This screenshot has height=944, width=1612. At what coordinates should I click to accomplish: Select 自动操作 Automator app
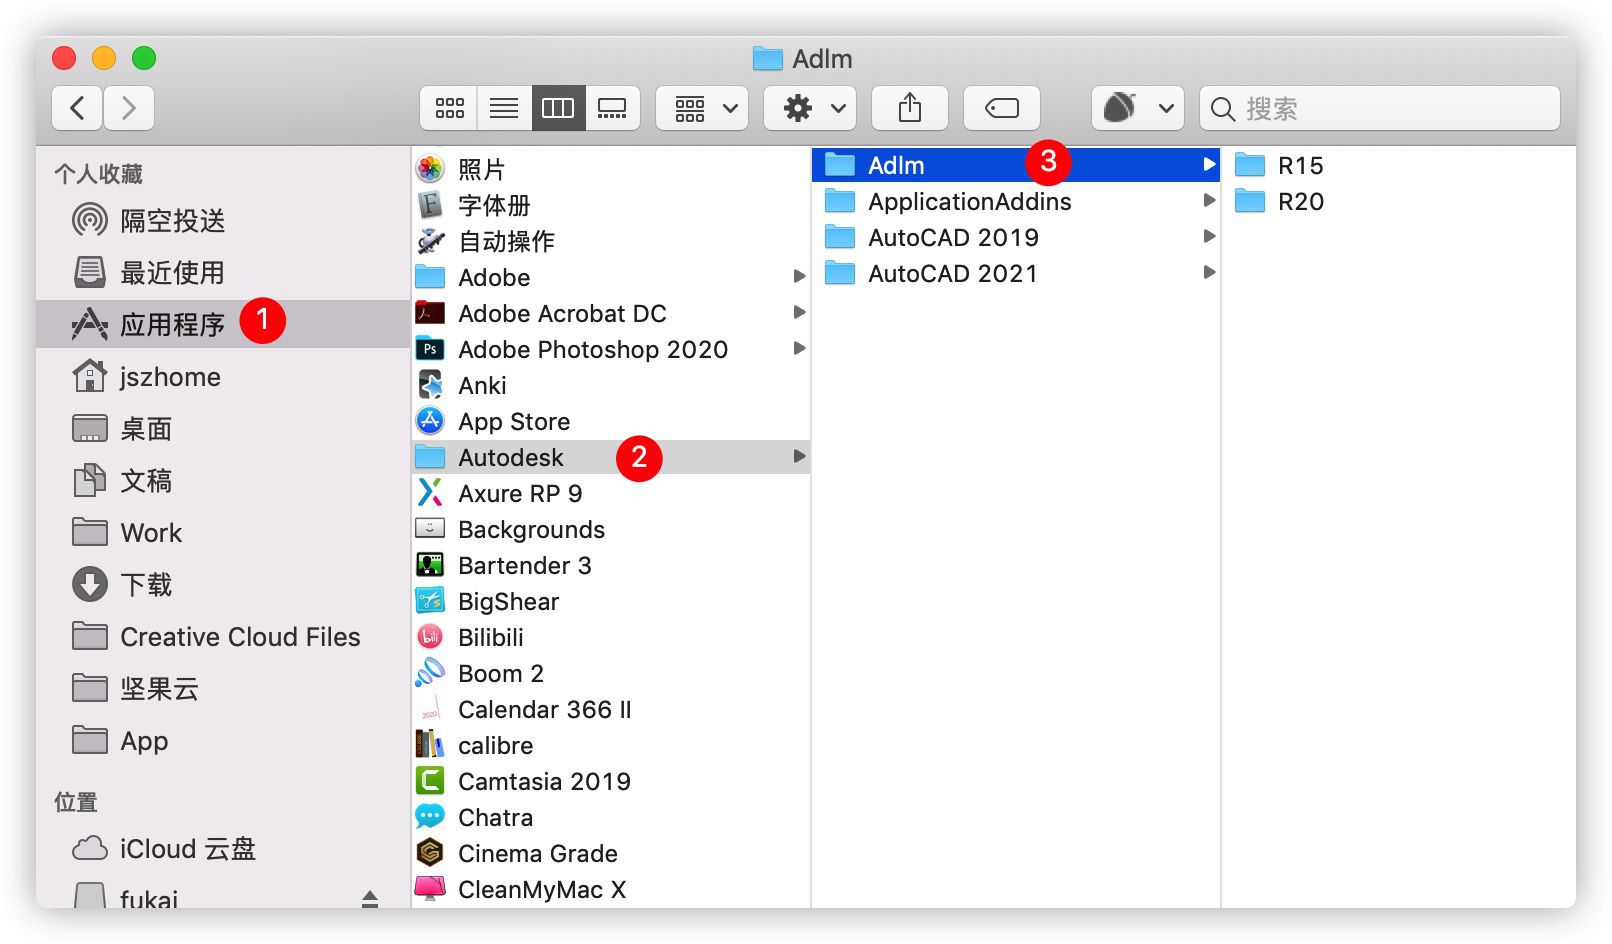[611, 241]
